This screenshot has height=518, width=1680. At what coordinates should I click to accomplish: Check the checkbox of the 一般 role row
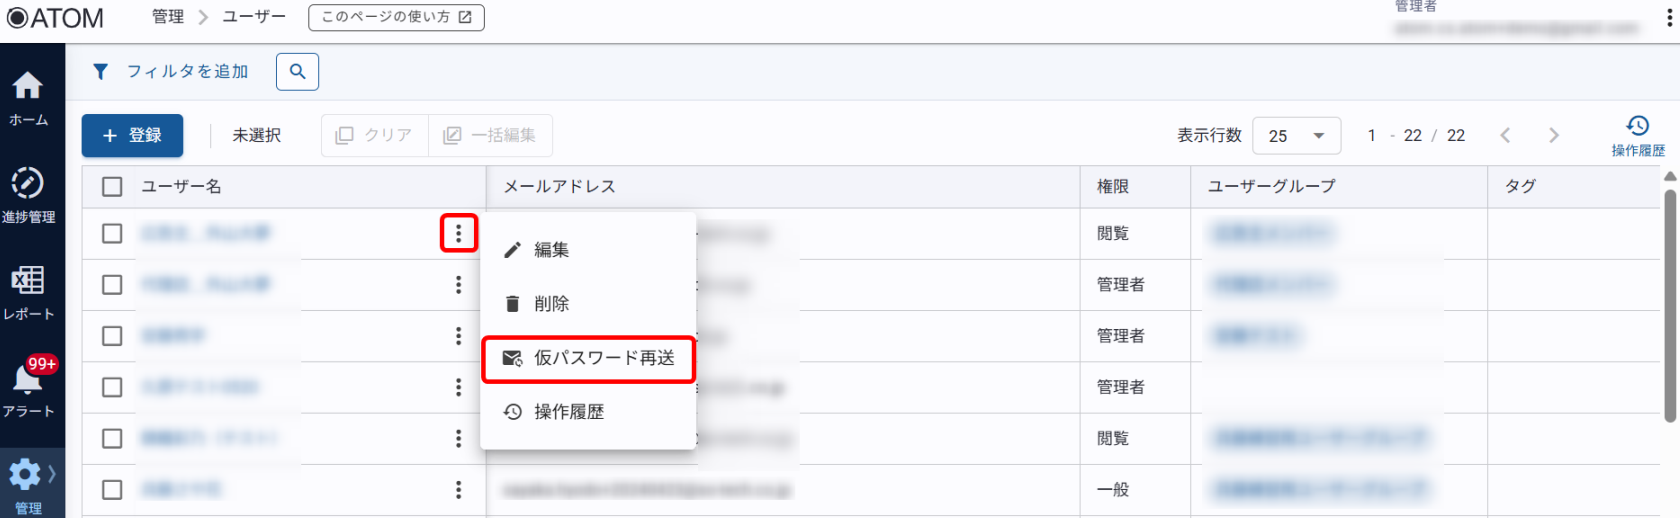pyautogui.click(x=112, y=490)
